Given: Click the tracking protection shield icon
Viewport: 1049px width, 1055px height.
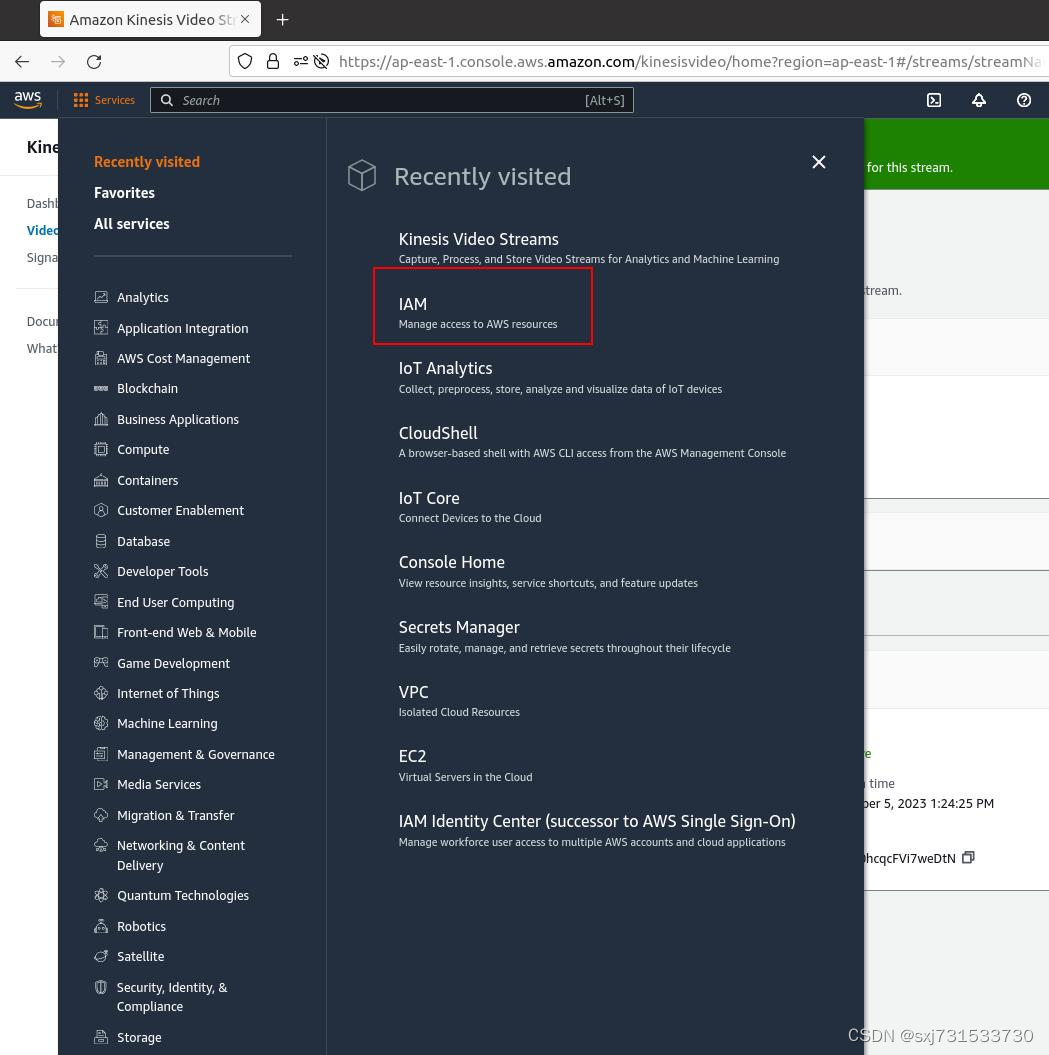Looking at the screenshot, I should pos(246,62).
